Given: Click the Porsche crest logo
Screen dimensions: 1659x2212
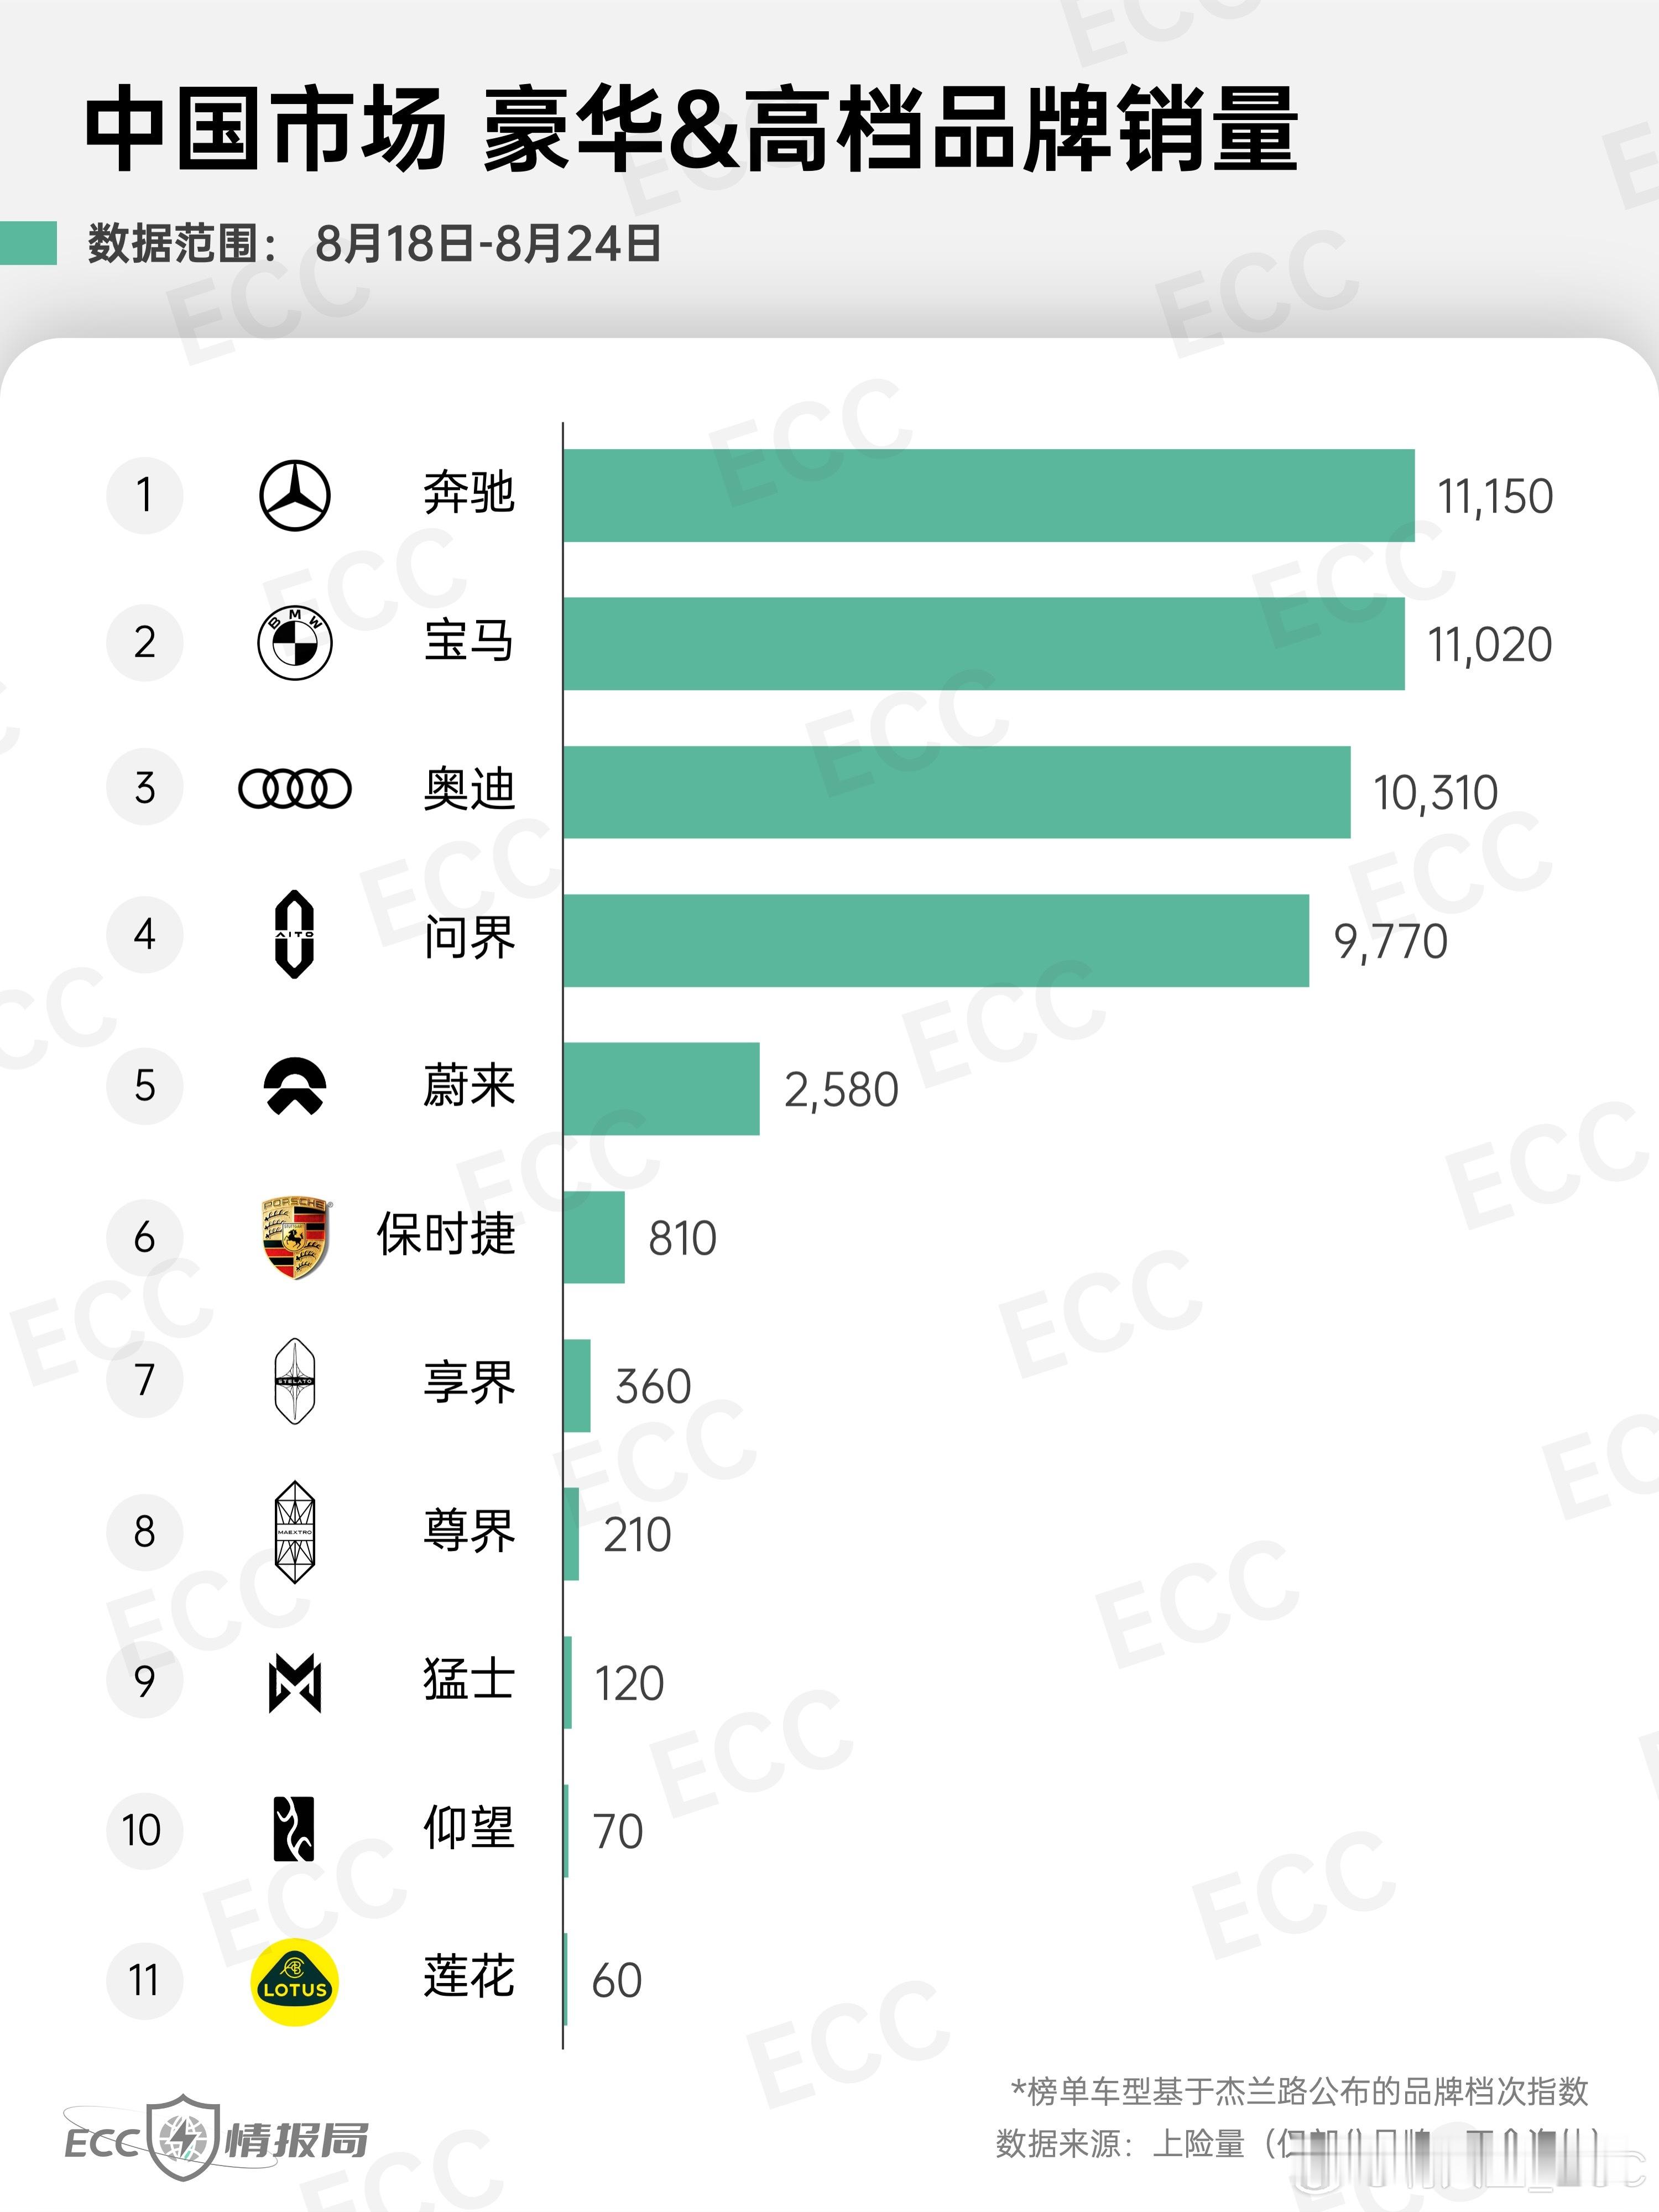Looking at the screenshot, I should (296, 1238).
